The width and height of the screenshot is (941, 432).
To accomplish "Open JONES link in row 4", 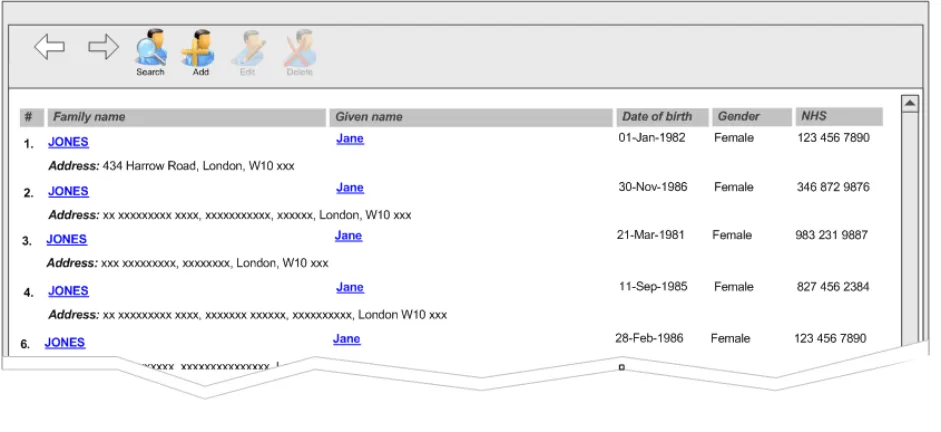I will 68,291.
